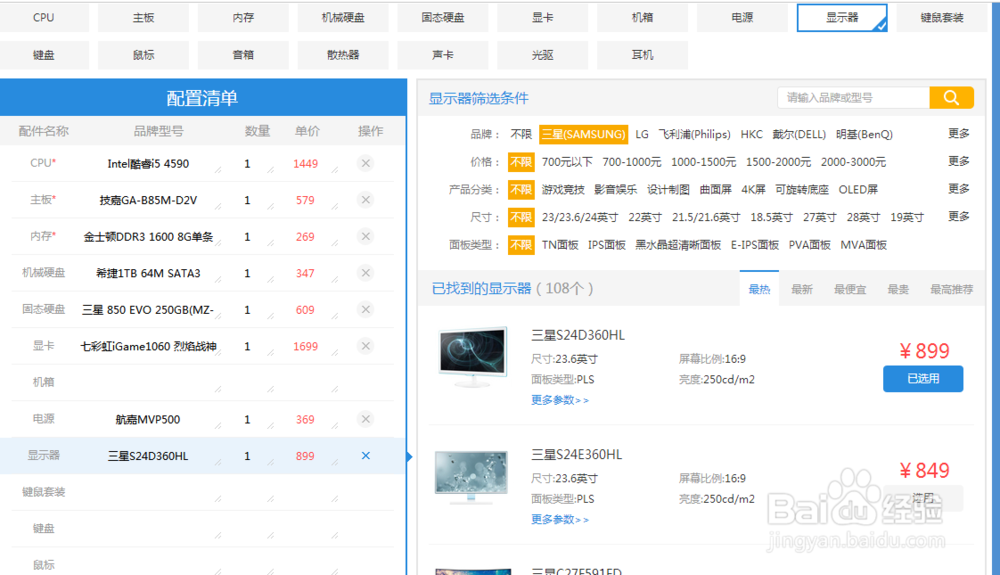The height and width of the screenshot is (575, 1000).
Task: Open the 三星S24E360HL product thumbnail
Action: 471,476
